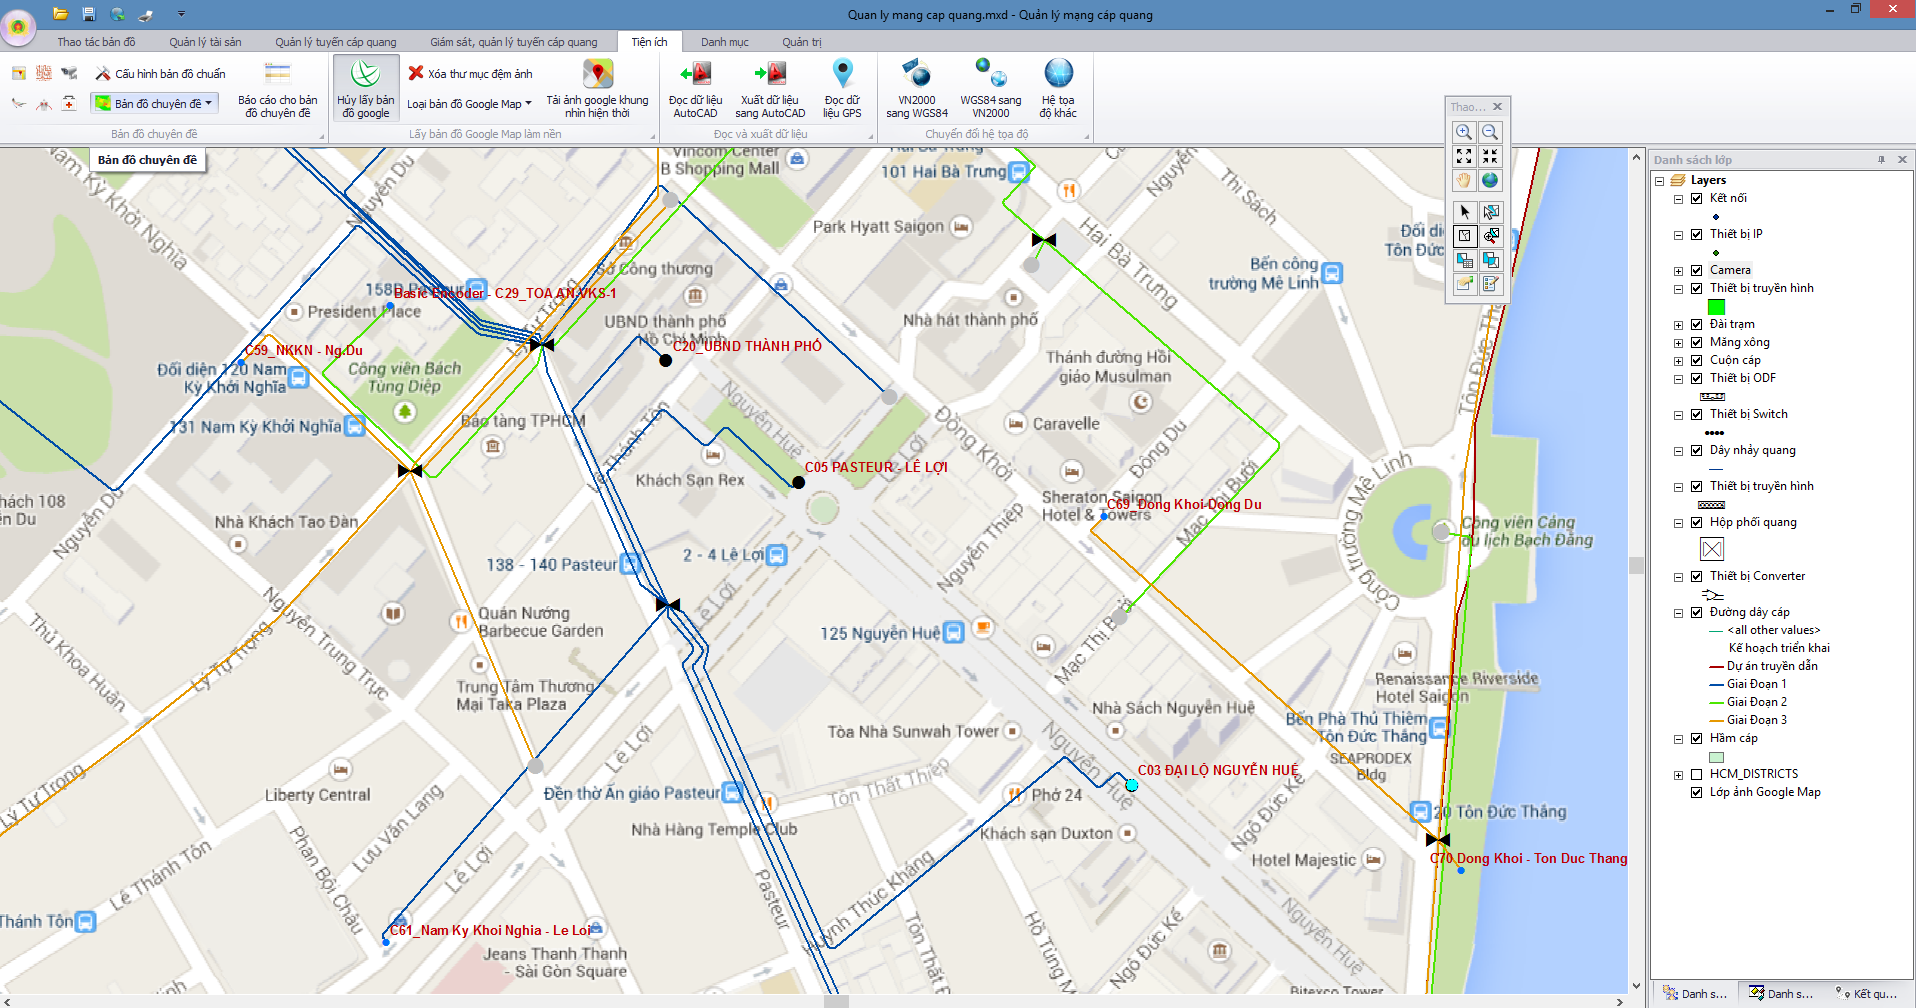Expand the HCM_DISTRICTS layer node
The image size is (1916, 1008).
[x=1678, y=775]
